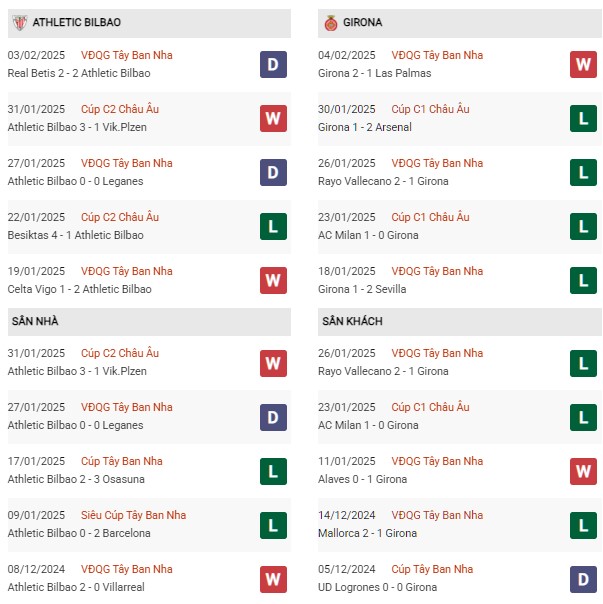Viewport: 603px width, 604px height.
Task: Click the D badge for UD Logrones match
Action: (583, 579)
